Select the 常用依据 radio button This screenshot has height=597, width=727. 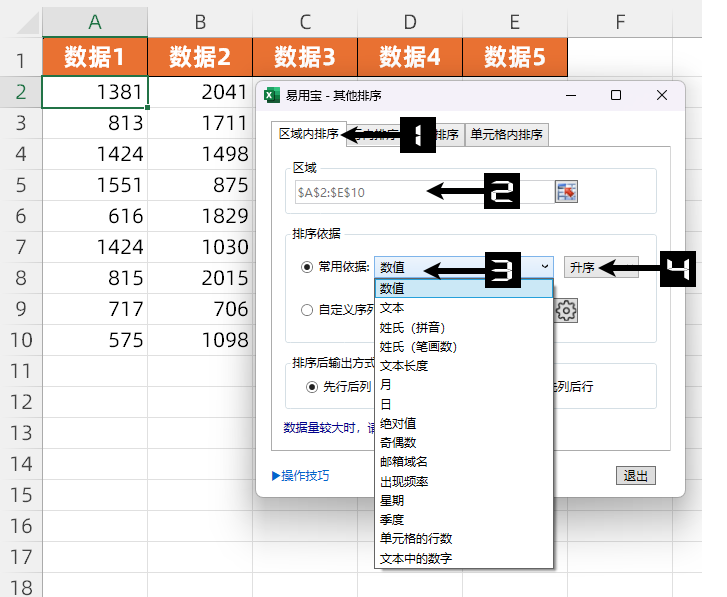click(x=307, y=267)
